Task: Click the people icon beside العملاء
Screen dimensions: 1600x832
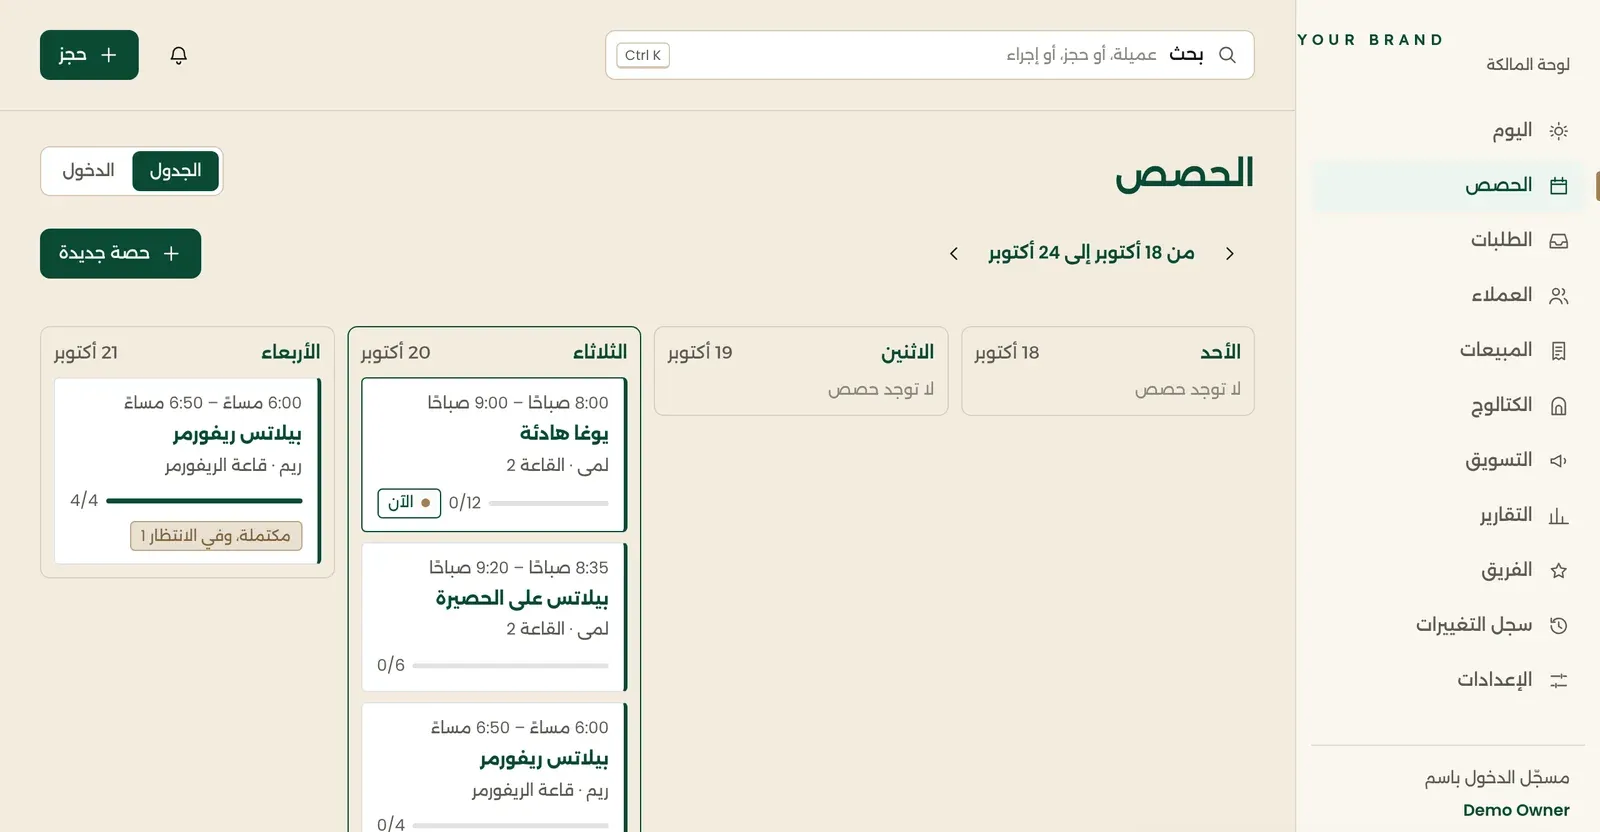Action: click(x=1558, y=296)
